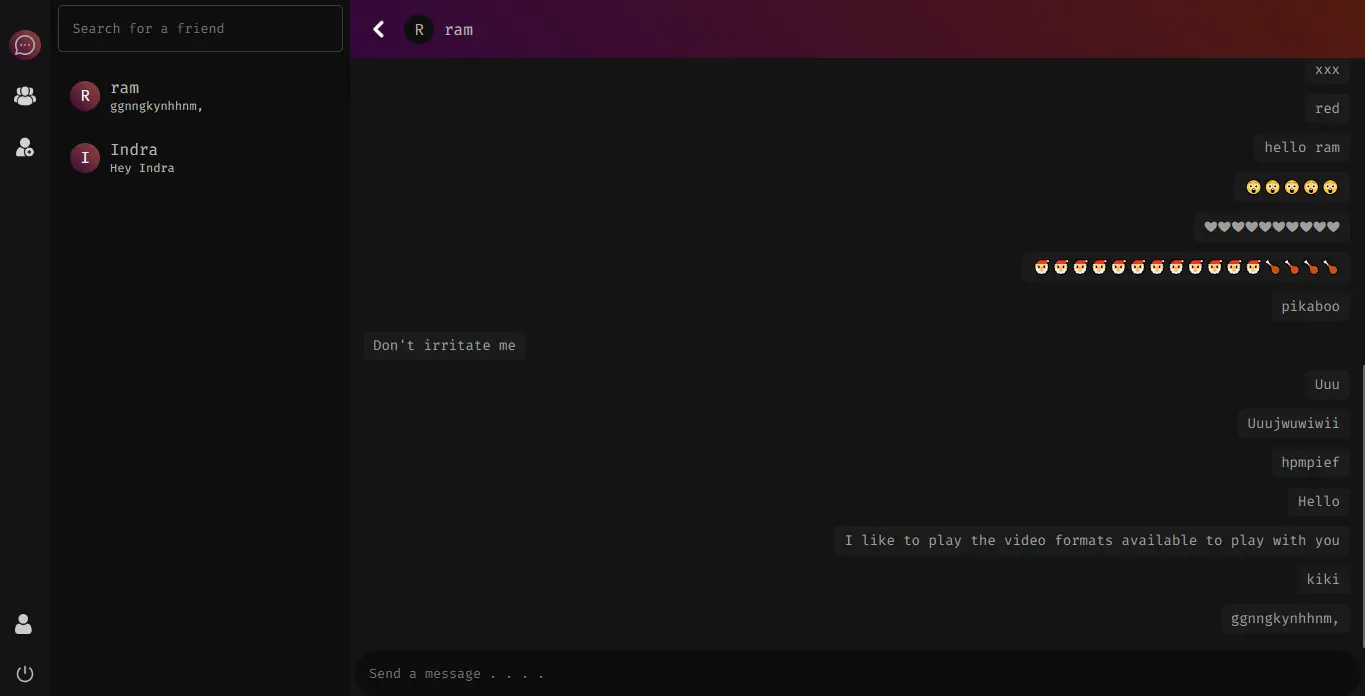Click the profile person icon near the bottom
The width and height of the screenshot is (1365, 696).
24,623
